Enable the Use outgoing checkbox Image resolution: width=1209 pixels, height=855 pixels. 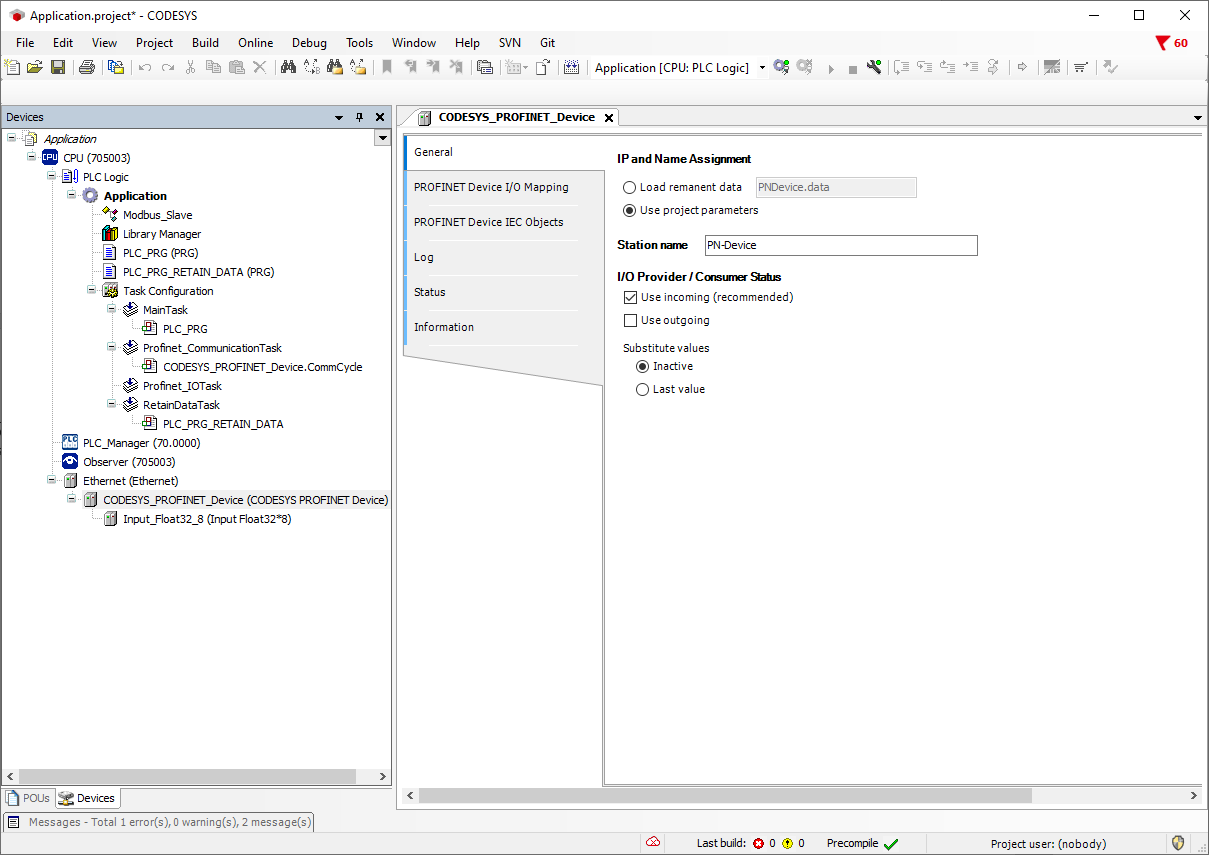630,320
